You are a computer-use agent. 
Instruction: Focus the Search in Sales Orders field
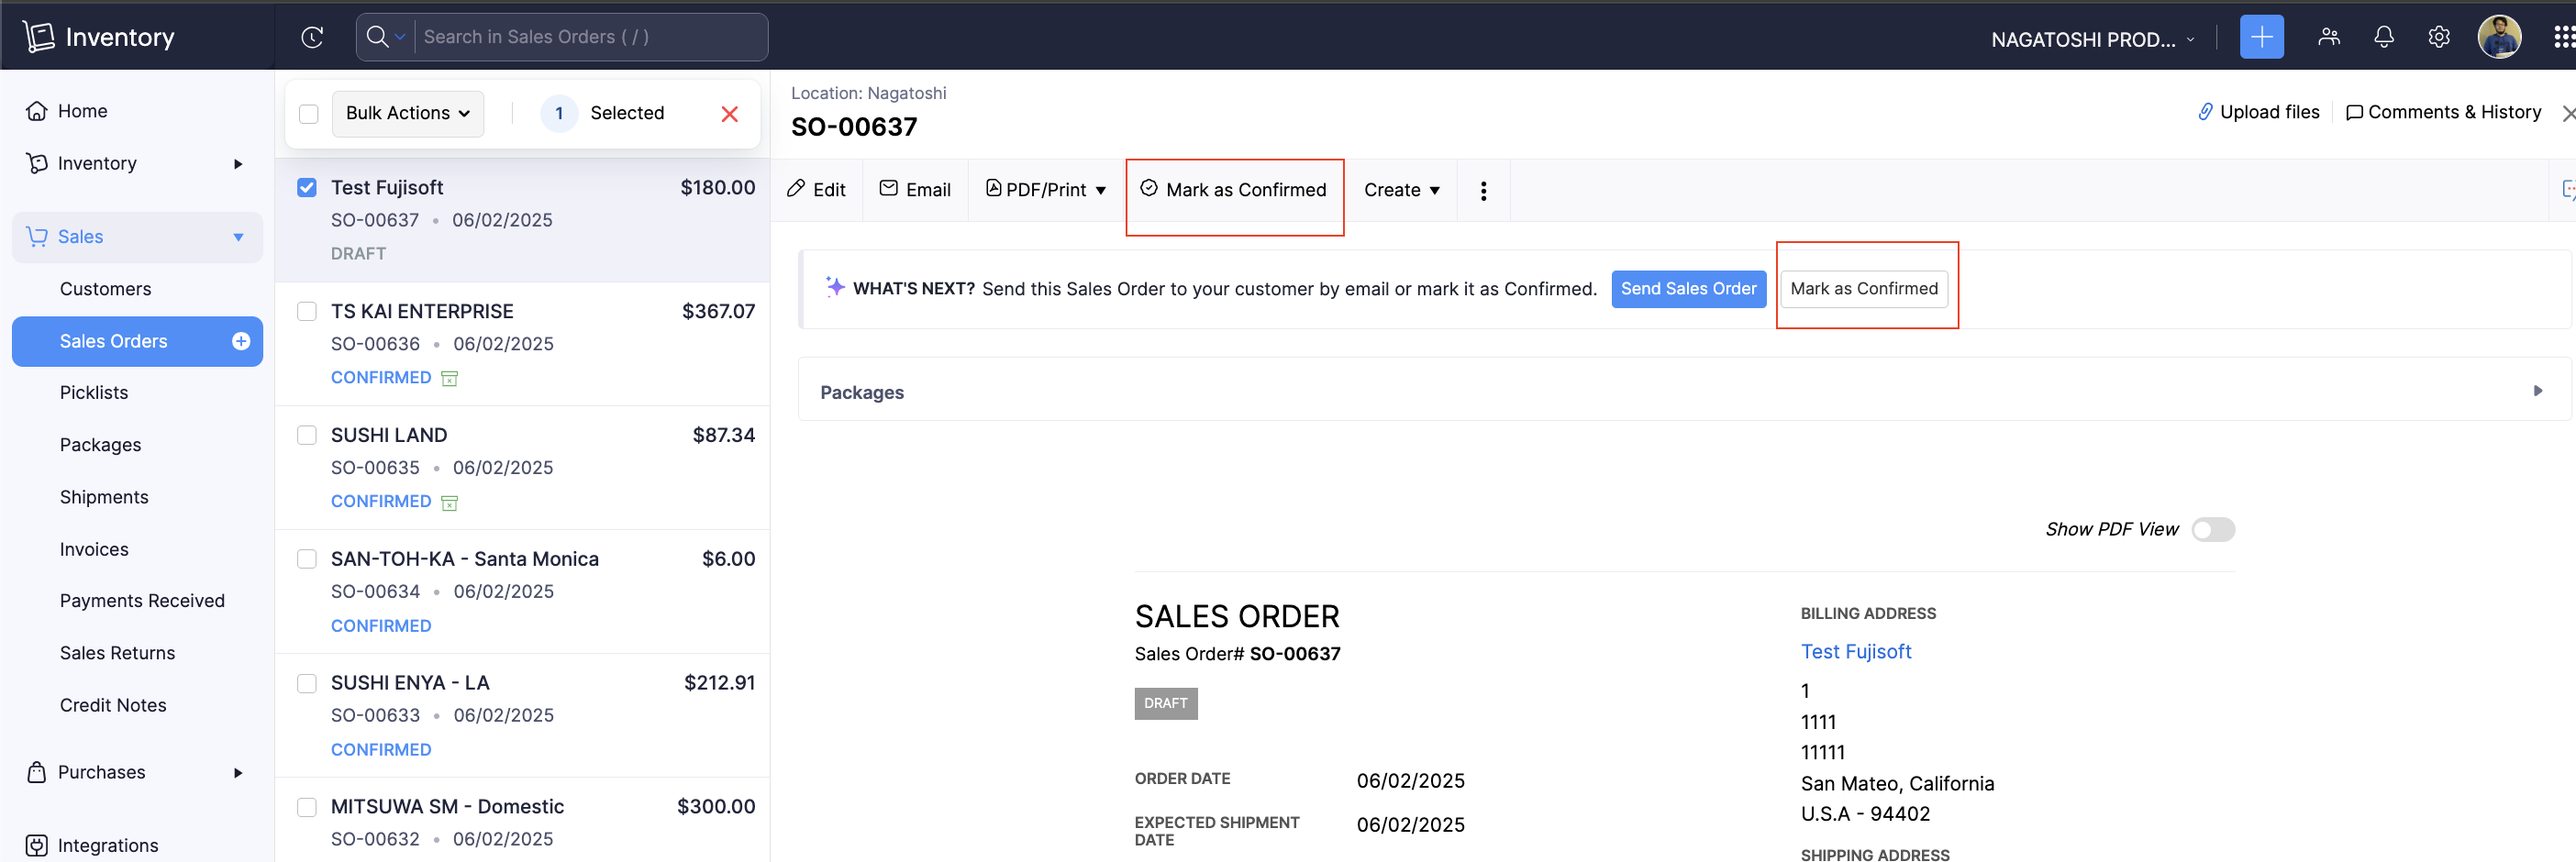tap(590, 37)
